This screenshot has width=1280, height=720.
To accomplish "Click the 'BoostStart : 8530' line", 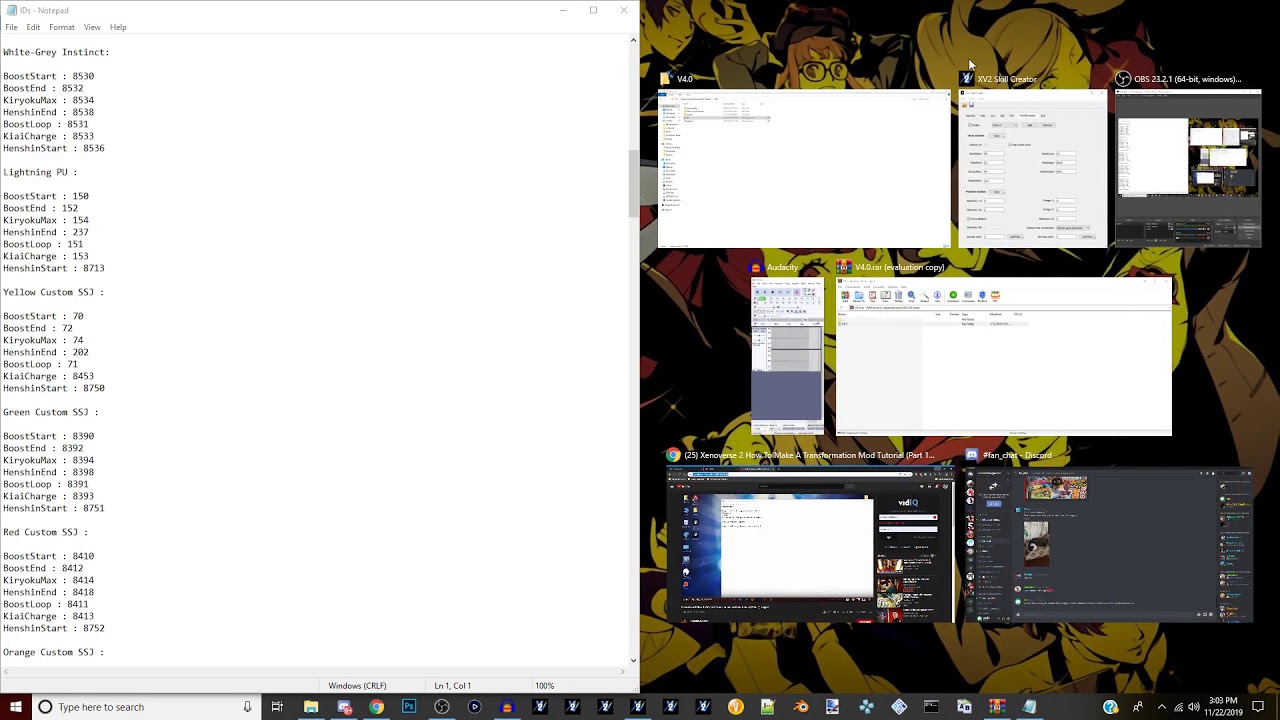I will [x=48, y=76].
